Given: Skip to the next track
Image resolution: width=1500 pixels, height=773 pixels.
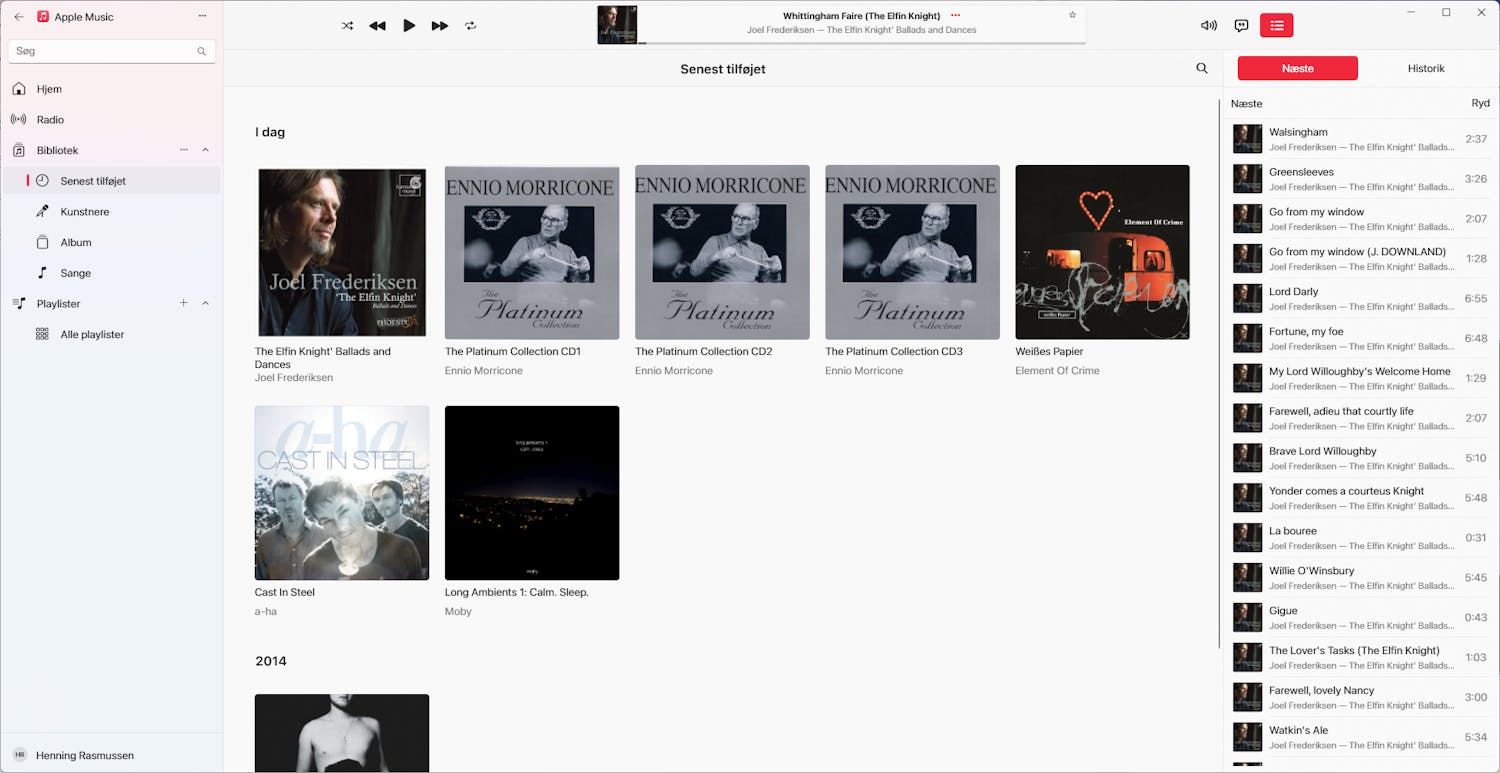Looking at the screenshot, I should point(440,25).
